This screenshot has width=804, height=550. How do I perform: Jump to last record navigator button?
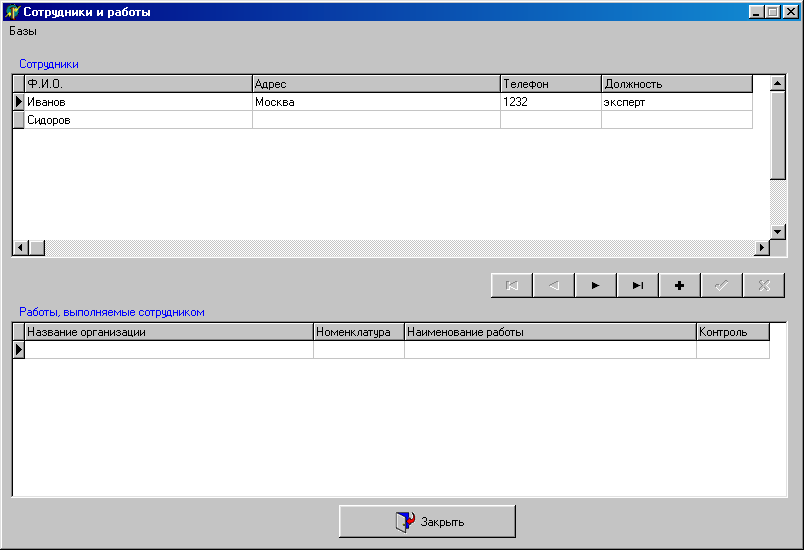click(638, 286)
